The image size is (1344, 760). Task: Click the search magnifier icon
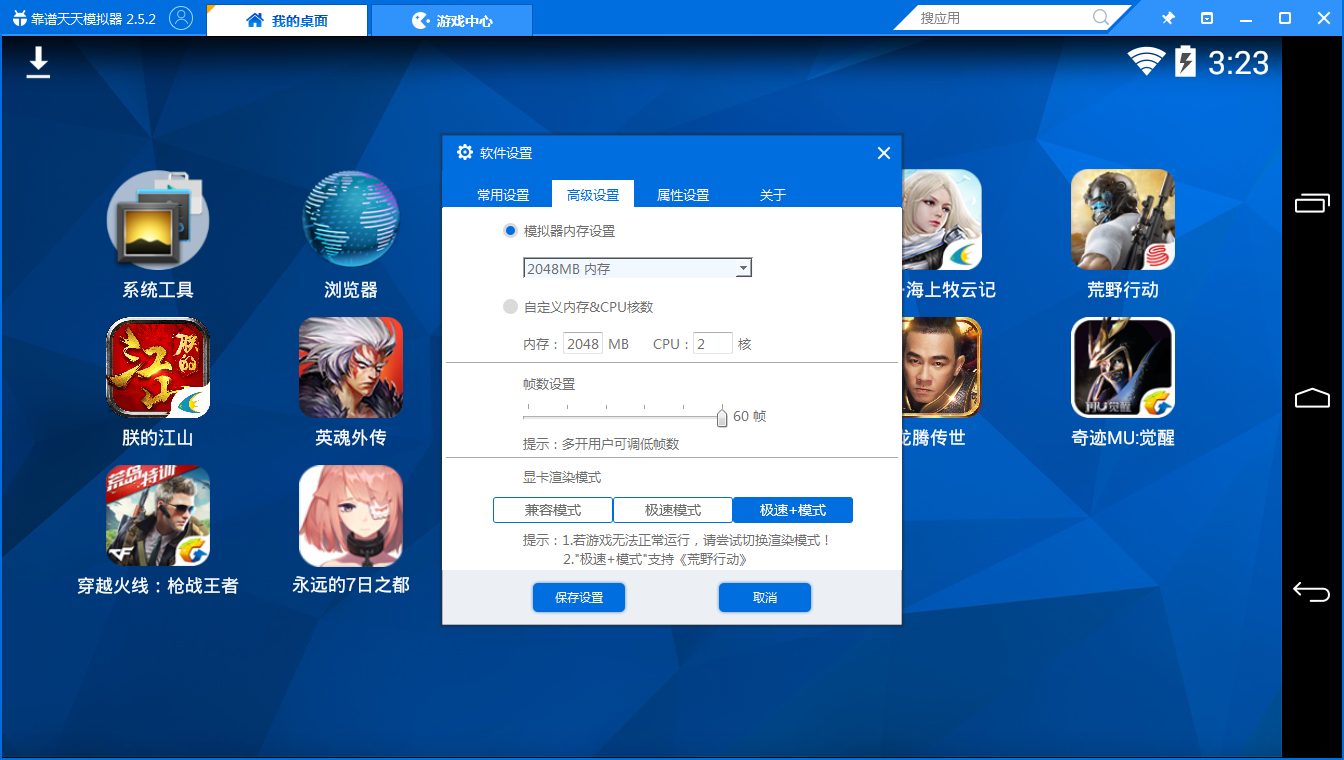click(1101, 18)
